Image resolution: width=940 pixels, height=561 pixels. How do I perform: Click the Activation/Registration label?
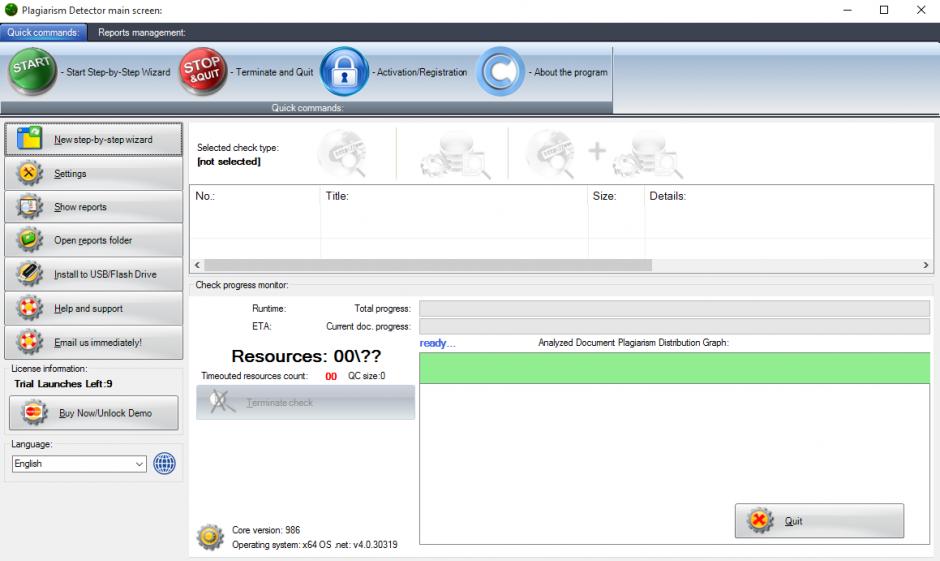422,72
